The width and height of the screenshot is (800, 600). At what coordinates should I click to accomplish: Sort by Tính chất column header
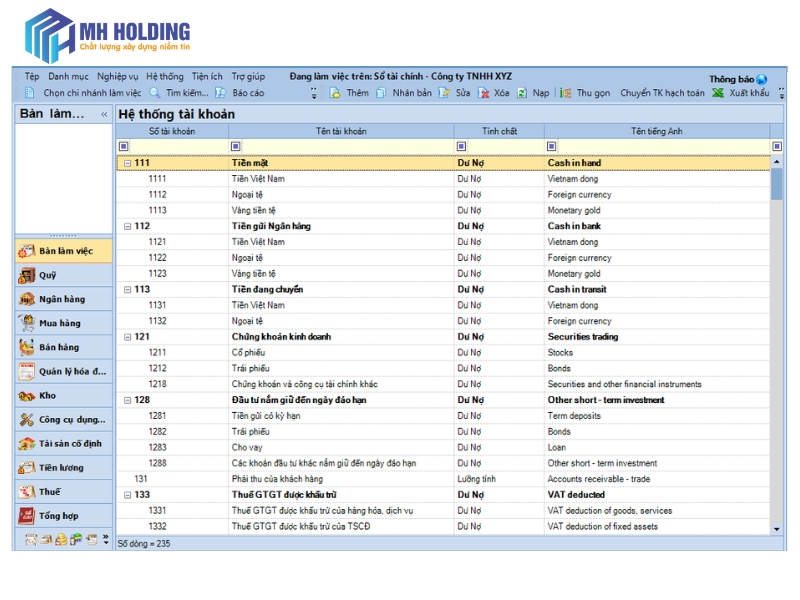click(x=499, y=132)
